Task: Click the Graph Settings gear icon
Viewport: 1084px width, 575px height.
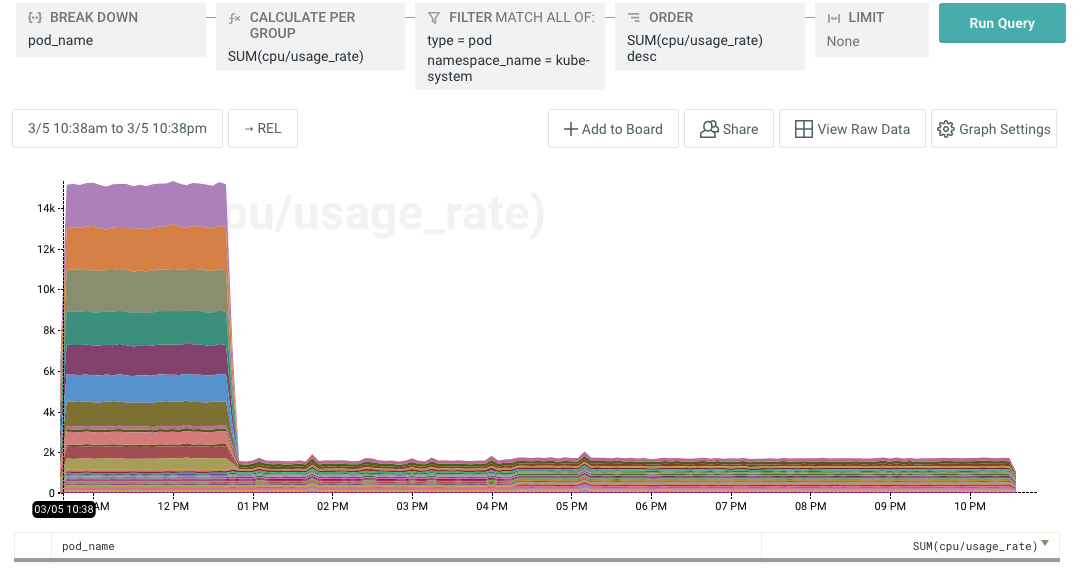Action: tap(945, 129)
